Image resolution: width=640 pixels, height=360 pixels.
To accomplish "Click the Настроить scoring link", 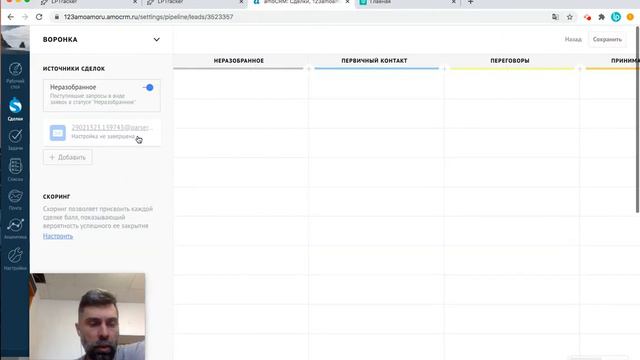I will pos(58,236).
